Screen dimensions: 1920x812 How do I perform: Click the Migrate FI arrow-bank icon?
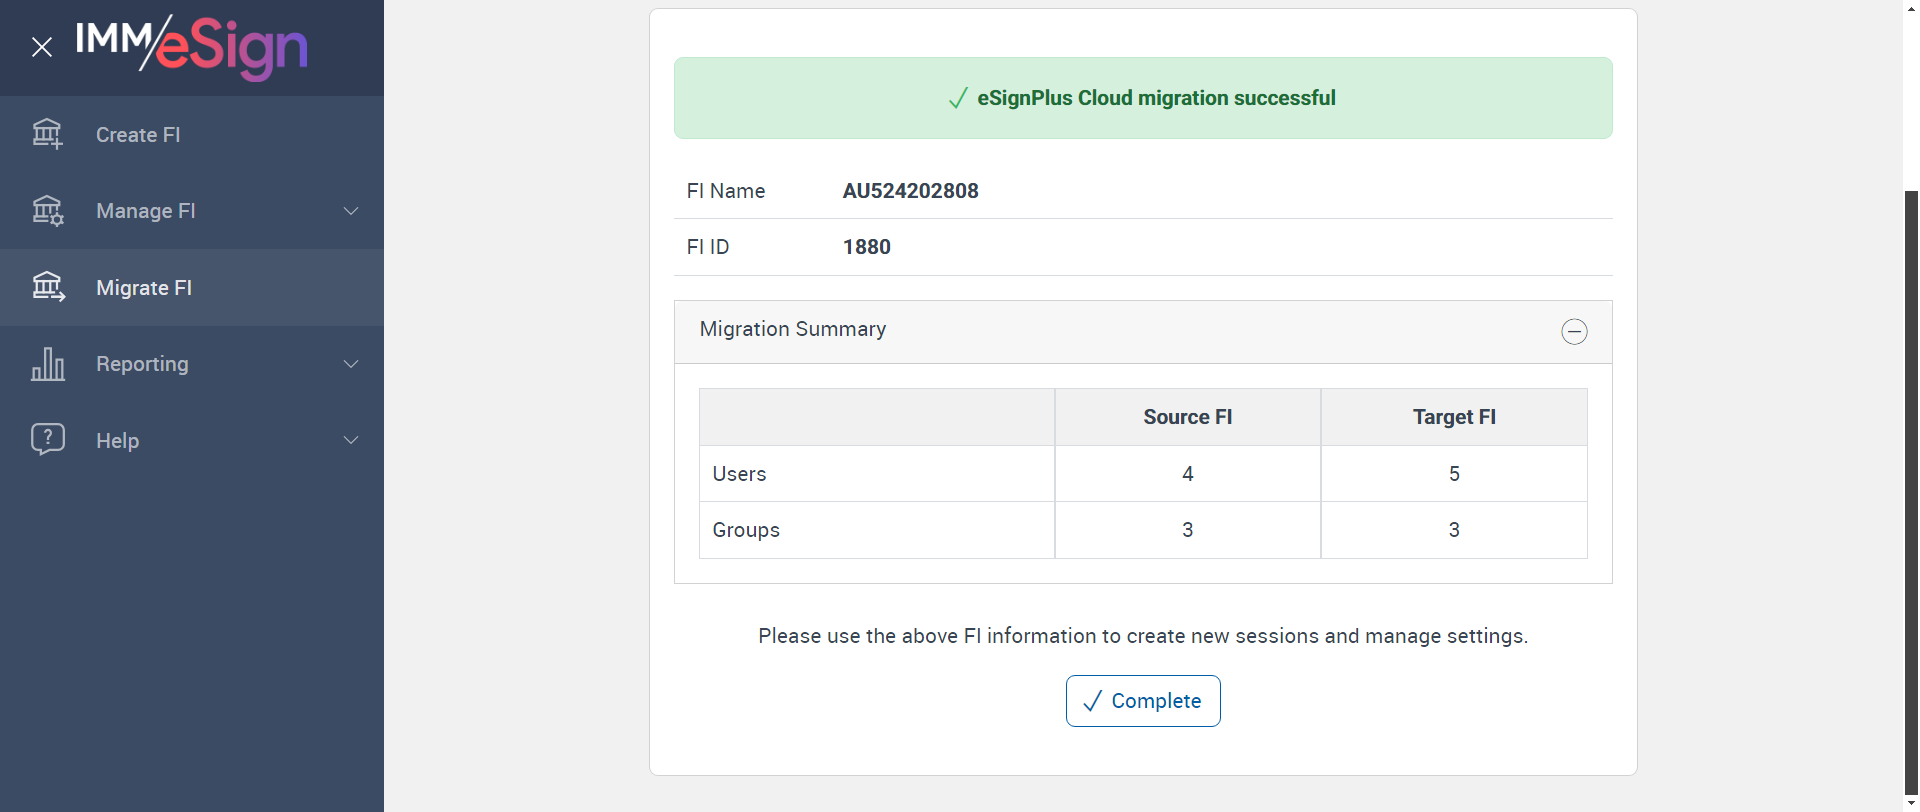[47, 287]
